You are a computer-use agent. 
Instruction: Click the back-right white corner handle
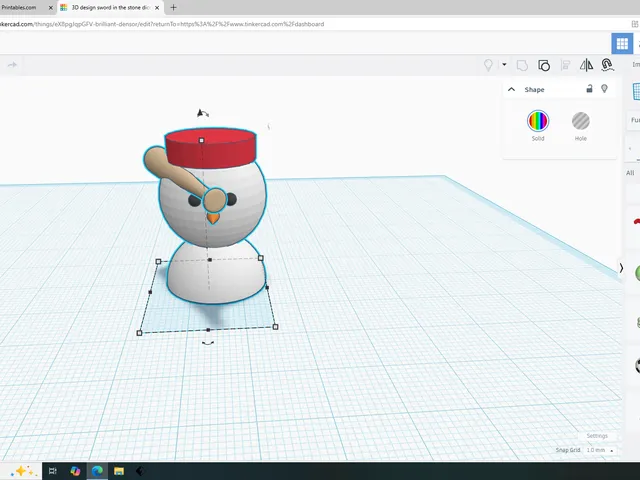(x=261, y=258)
